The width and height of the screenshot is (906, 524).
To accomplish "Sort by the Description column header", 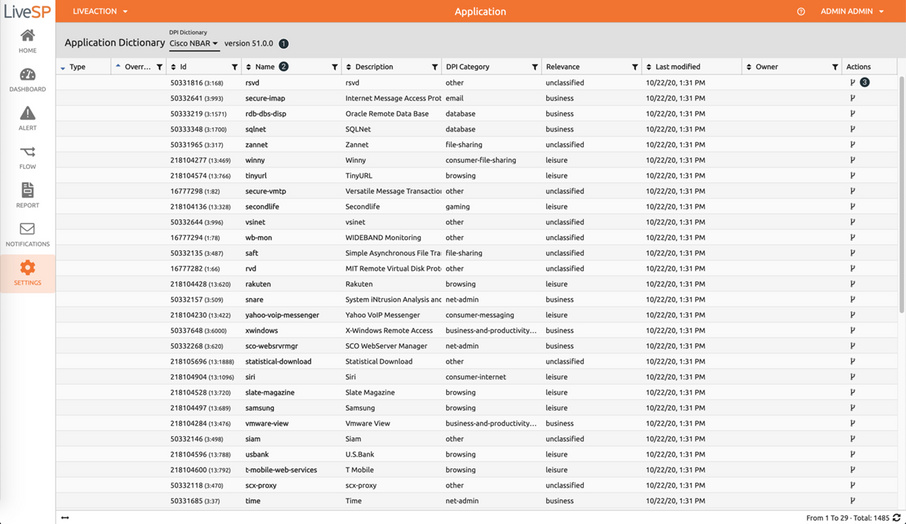I will pyautogui.click(x=374, y=67).
